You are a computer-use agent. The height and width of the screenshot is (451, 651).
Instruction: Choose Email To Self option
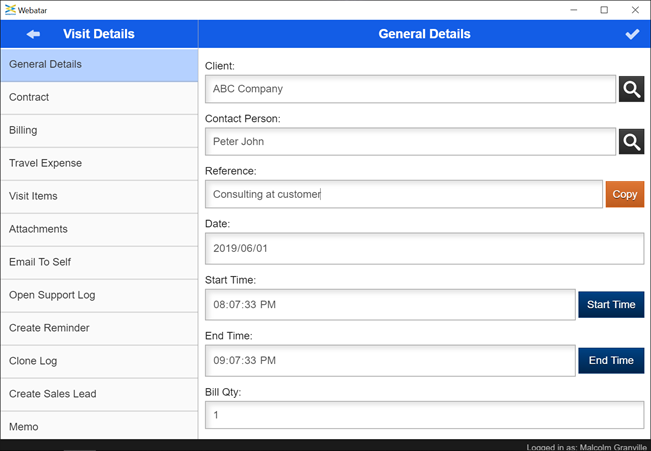99,263
